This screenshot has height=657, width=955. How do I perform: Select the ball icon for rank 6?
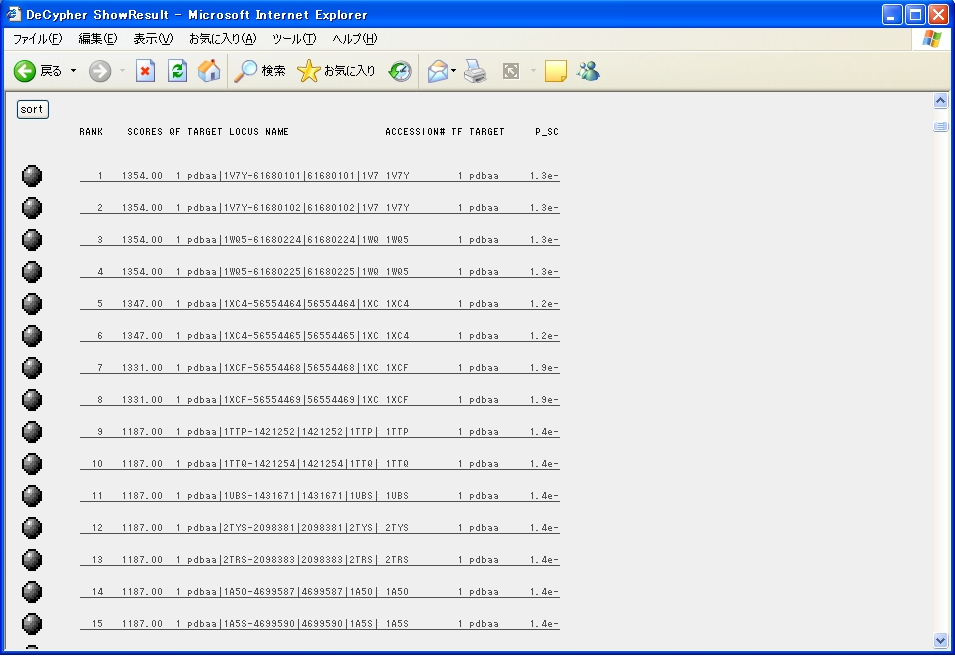(32, 336)
